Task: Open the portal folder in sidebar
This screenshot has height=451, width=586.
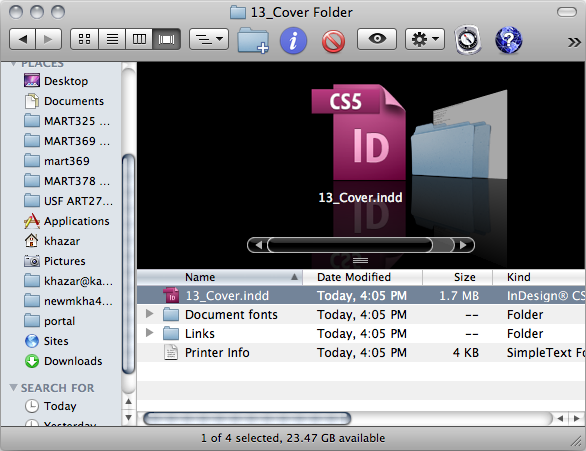Action: (x=49, y=321)
